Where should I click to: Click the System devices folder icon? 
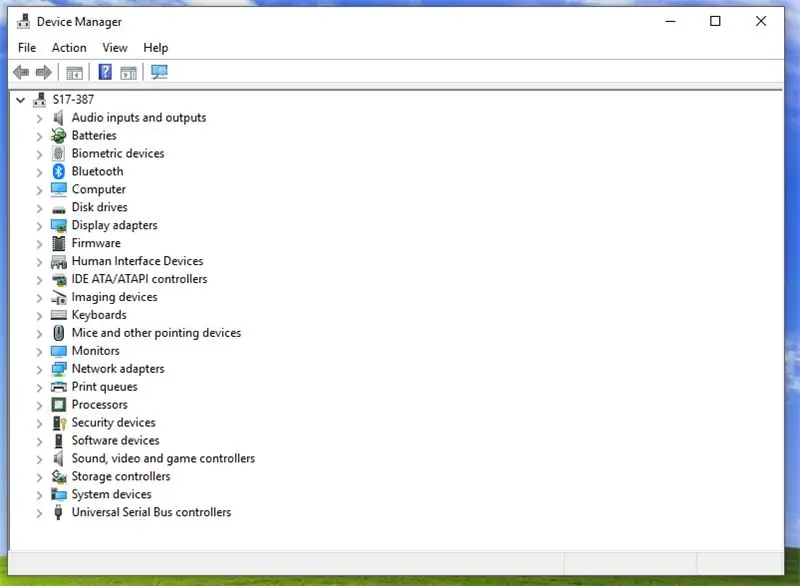click(59, 494)
